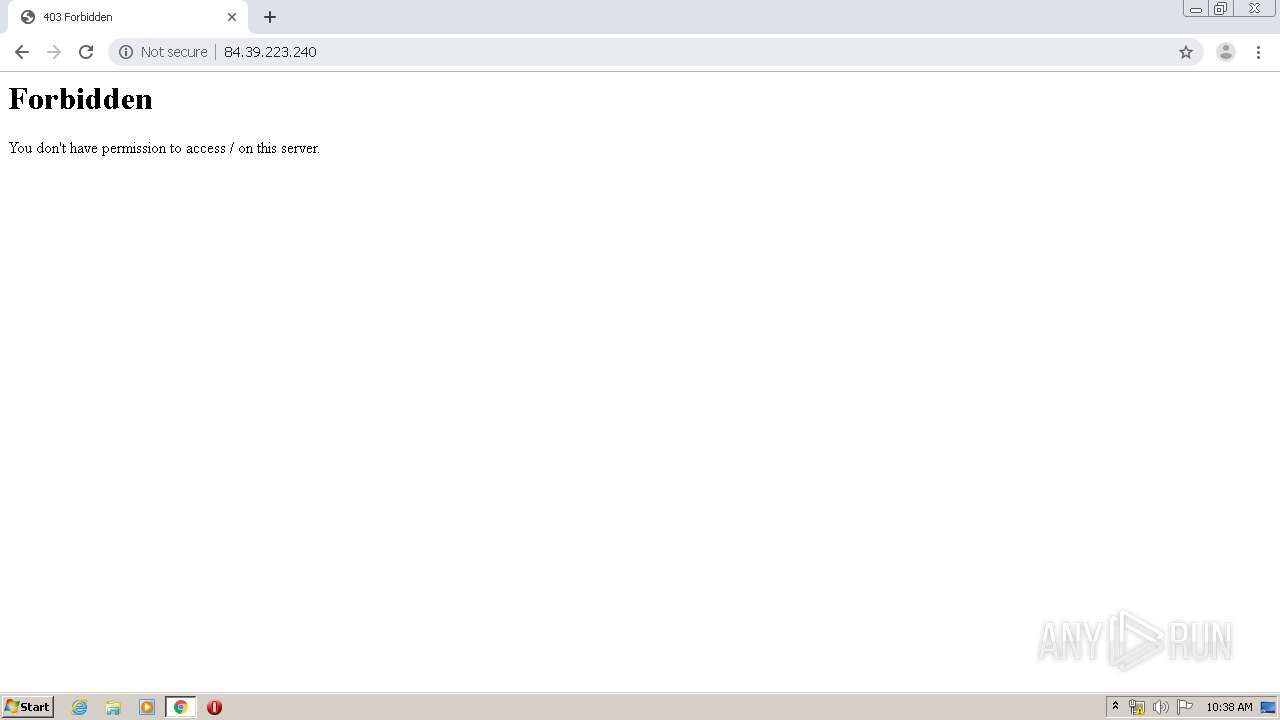Open the Windows Start menu
This screenshot has height=720, width=1280.
(x=28, y=707)
